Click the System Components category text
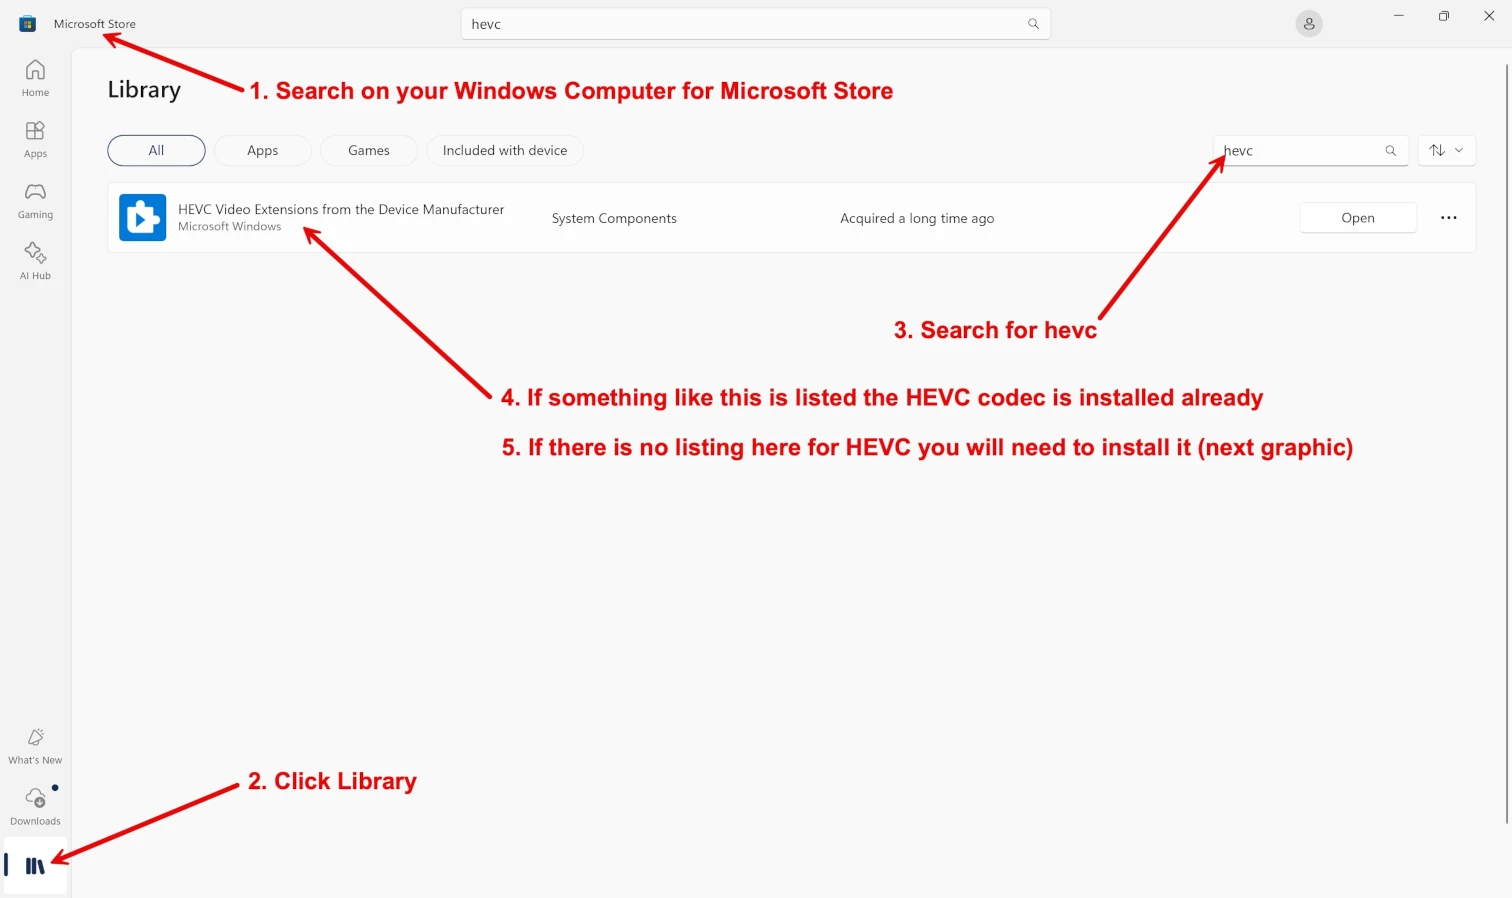 (x=614, y=218)
